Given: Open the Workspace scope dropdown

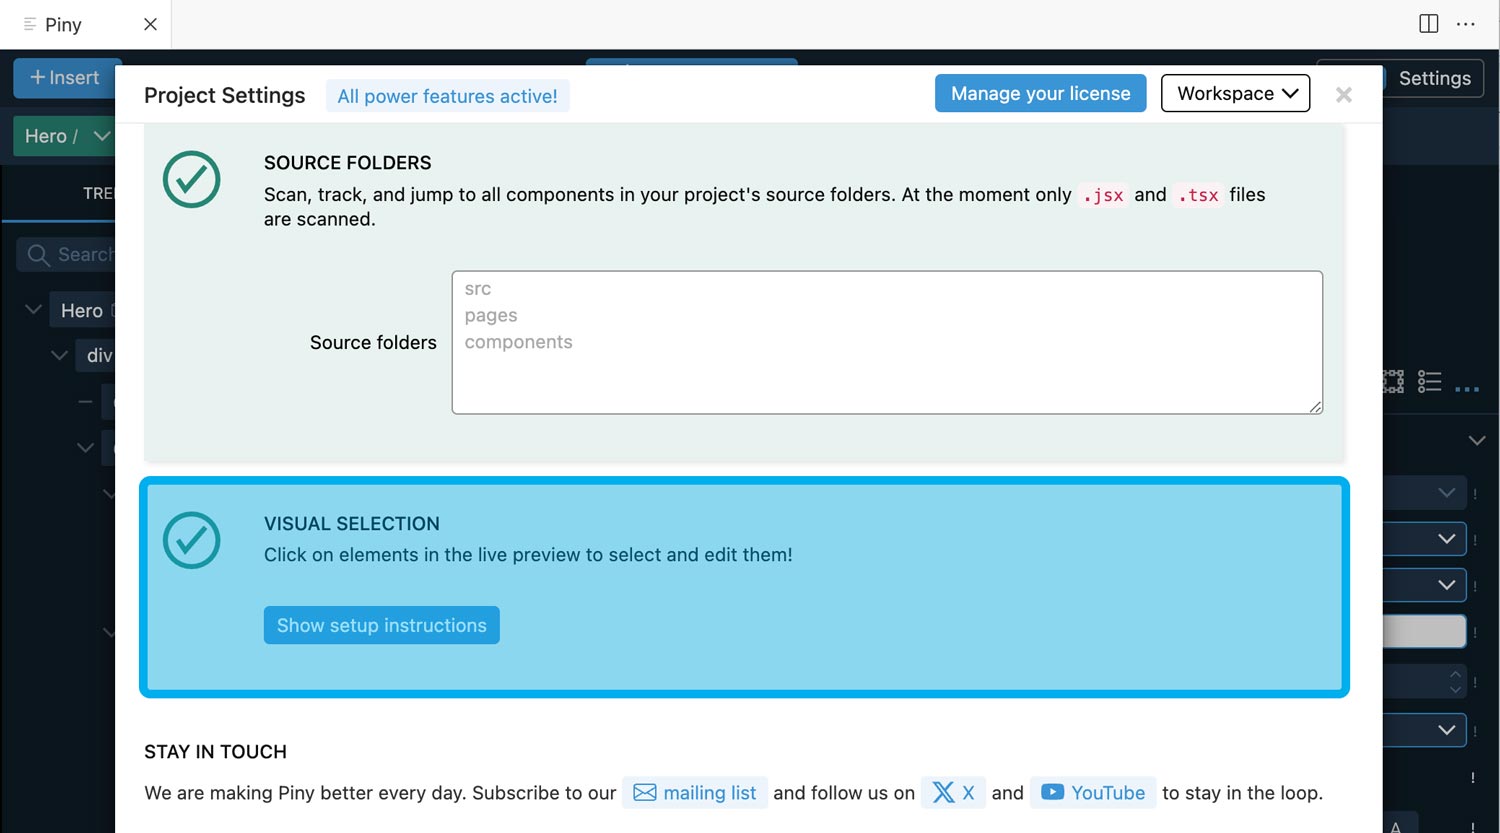Looking at the screenshot, I should (x=1235, y=93).
